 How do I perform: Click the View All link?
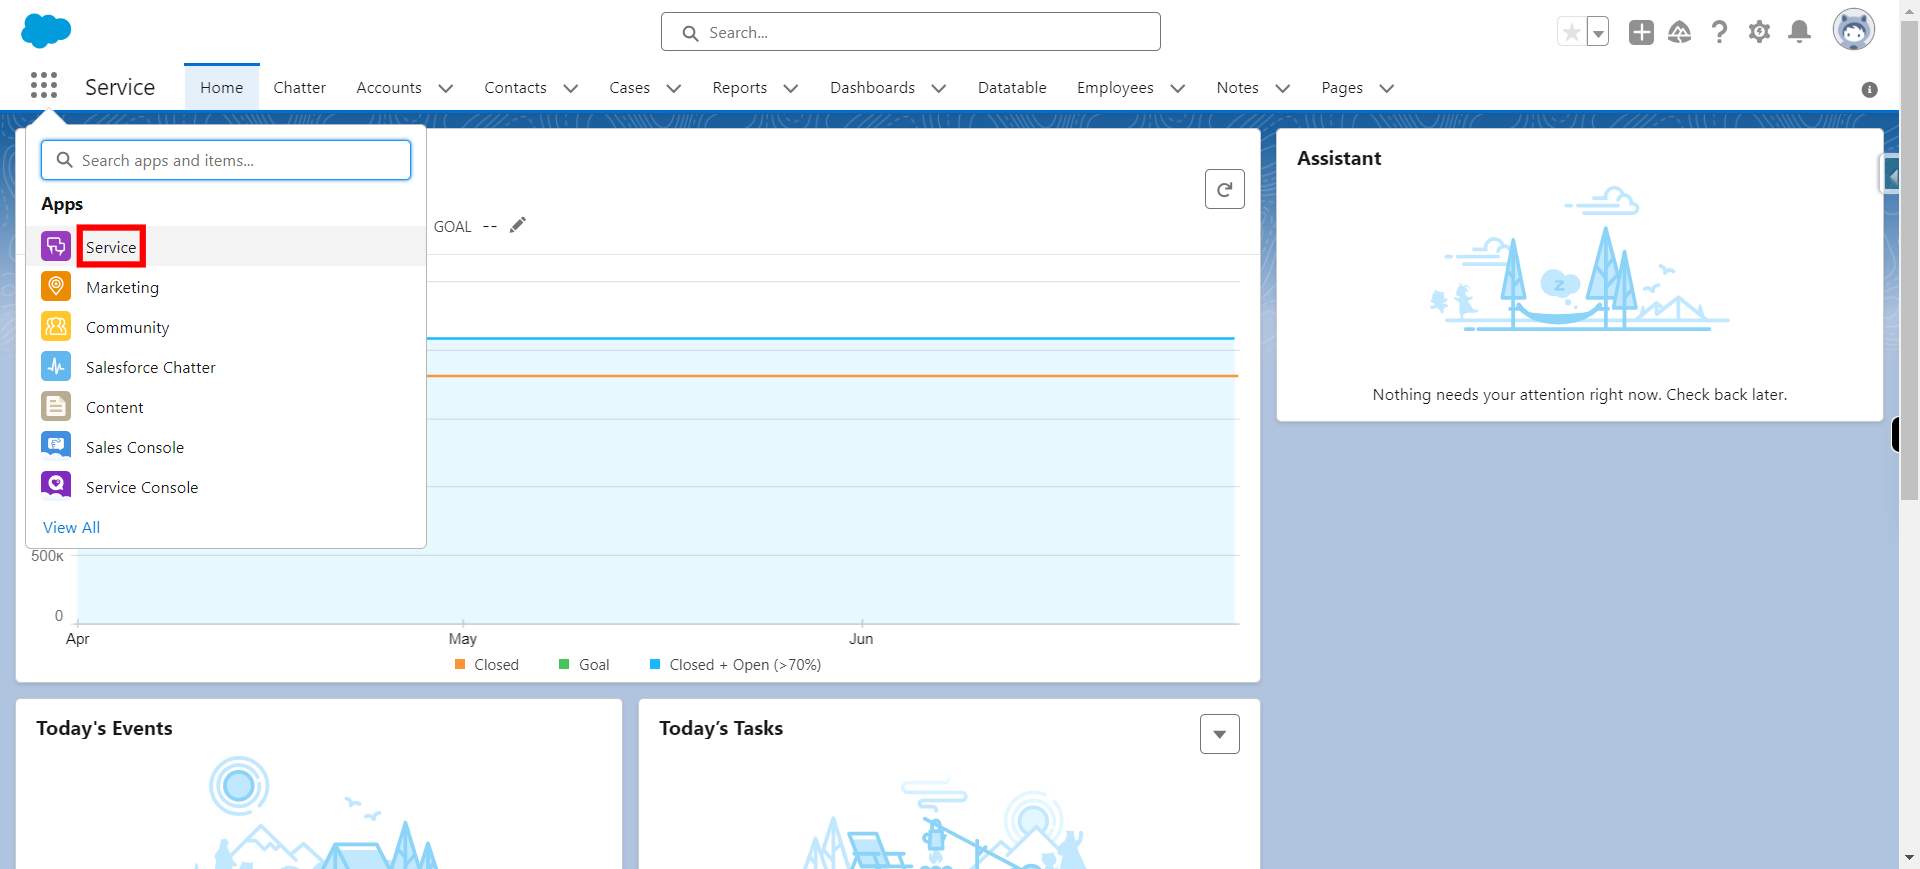click(71, 527)
